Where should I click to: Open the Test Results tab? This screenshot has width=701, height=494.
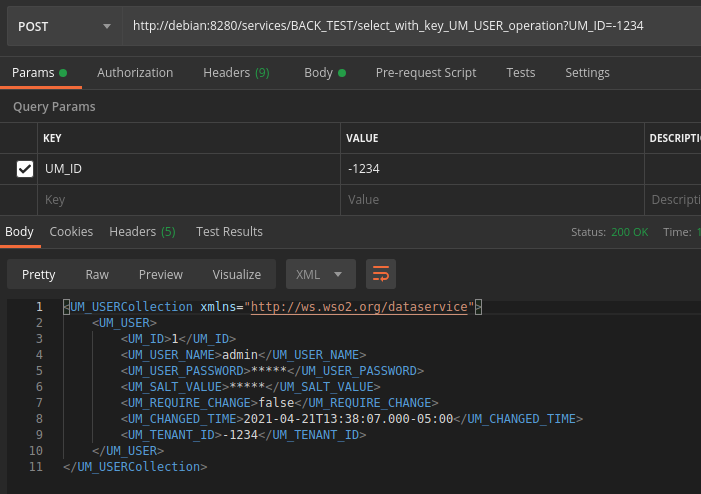(229, 232)
